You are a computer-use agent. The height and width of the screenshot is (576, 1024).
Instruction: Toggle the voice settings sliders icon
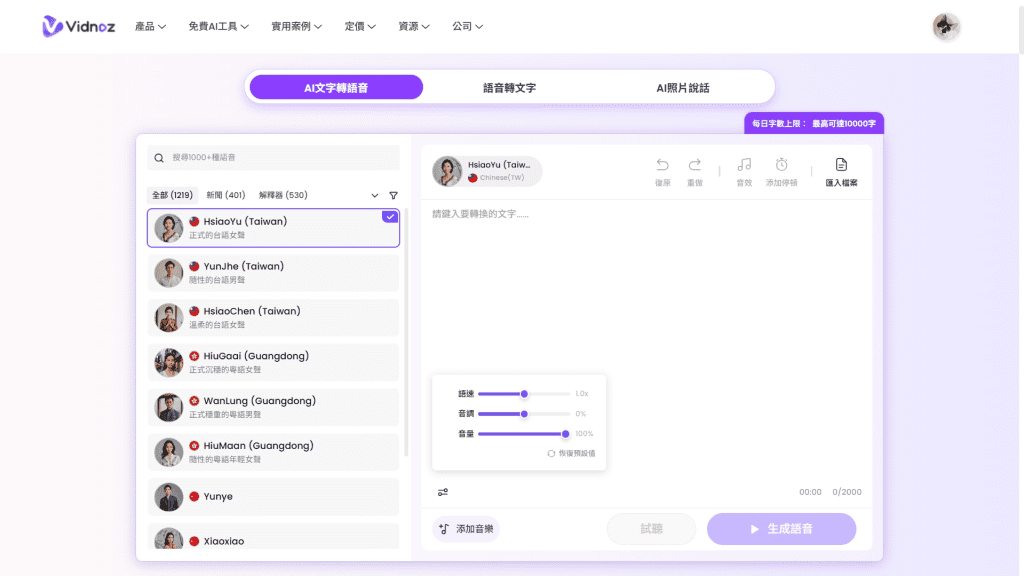pyautogui.click(x=443, y=492)
